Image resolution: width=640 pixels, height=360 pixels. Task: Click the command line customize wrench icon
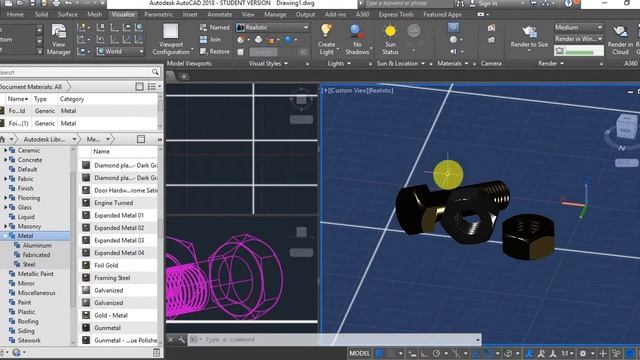181,340
